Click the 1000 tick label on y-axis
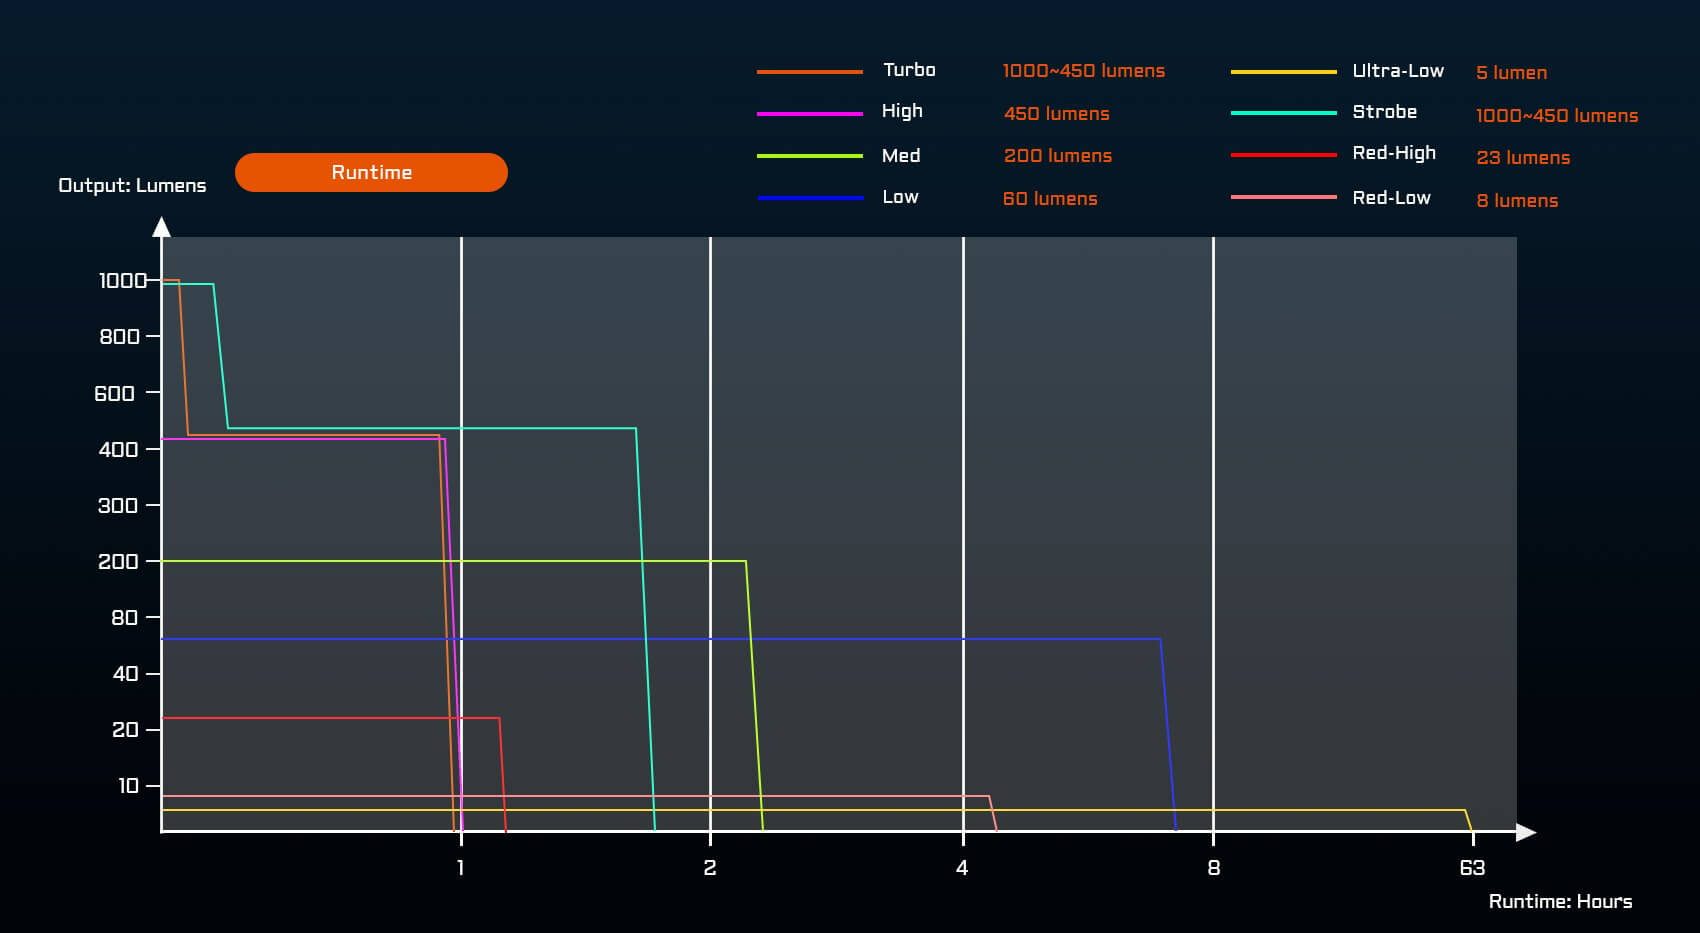Image resolution: width=1700 pixels, height=933 pixels. 122,281
